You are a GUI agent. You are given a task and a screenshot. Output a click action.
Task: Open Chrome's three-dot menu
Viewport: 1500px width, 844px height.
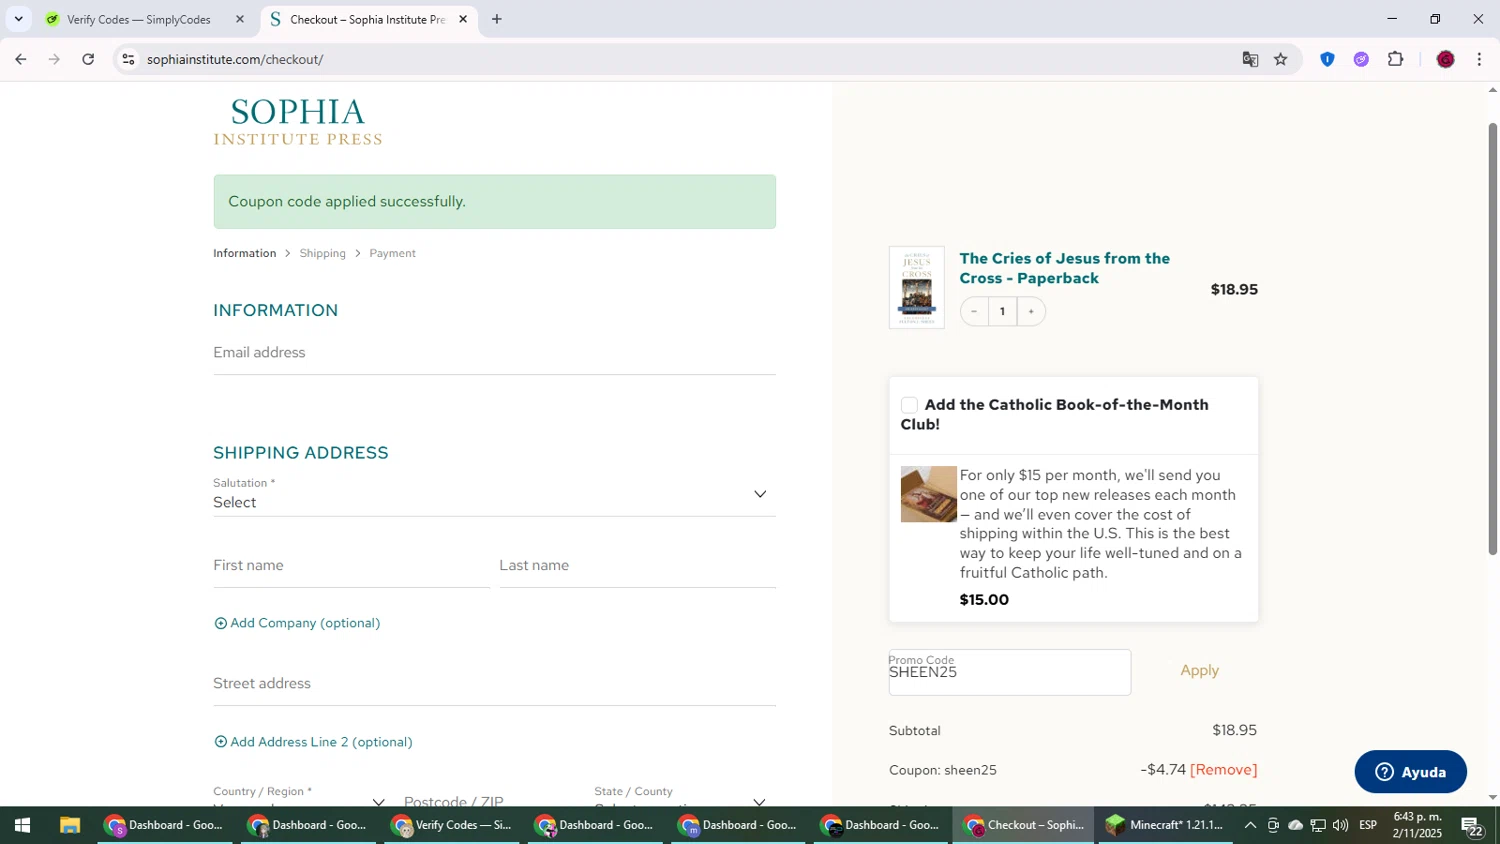1479,59
